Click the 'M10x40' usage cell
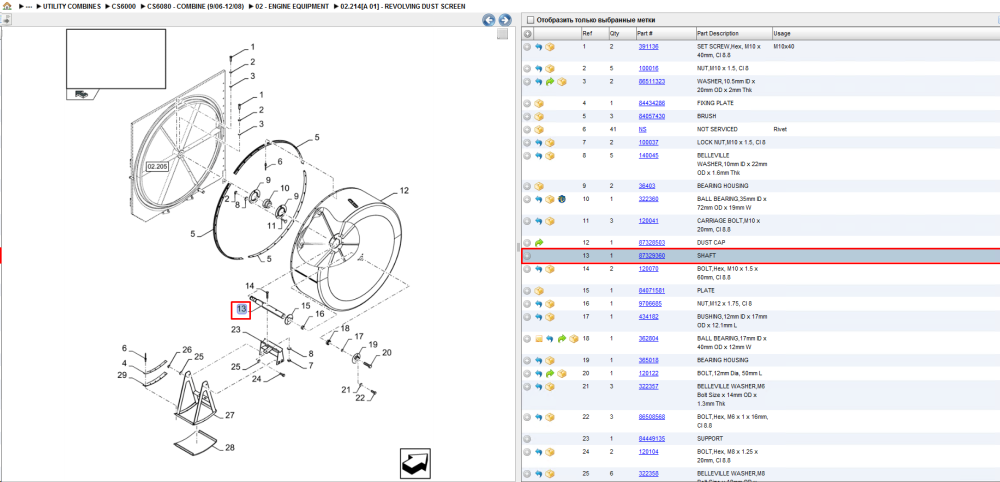The image size is (1000, 482). (x=783, y=47)
